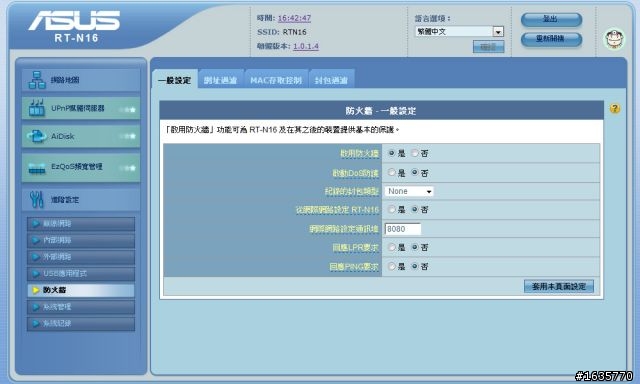Click the firmware version 1.0.1.4 link
The height and width of the screenshot is (384, 640).
coord(306,46)
